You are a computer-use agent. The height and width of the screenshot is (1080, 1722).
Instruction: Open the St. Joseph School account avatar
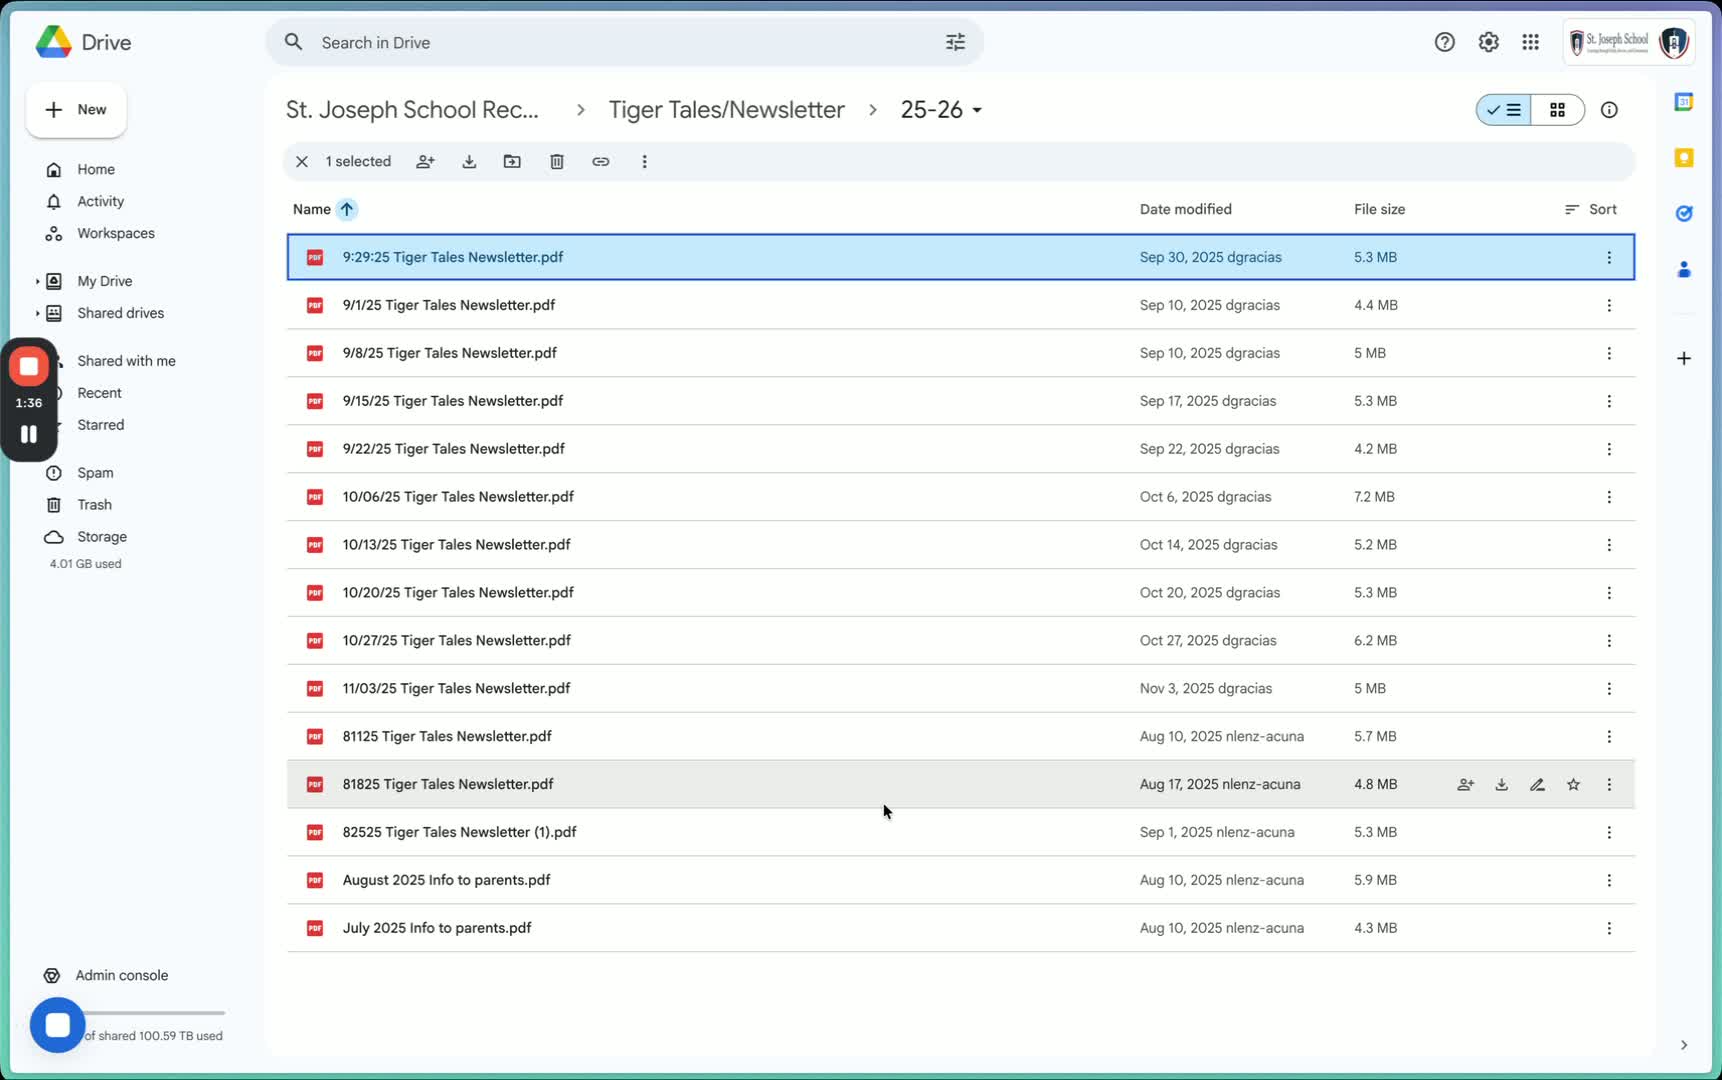1673,42
